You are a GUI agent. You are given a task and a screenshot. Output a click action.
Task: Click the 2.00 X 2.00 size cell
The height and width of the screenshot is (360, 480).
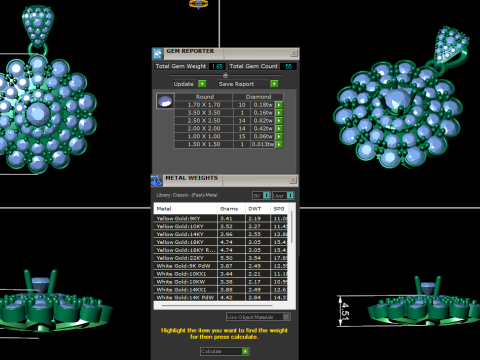[x=204, y=129]
